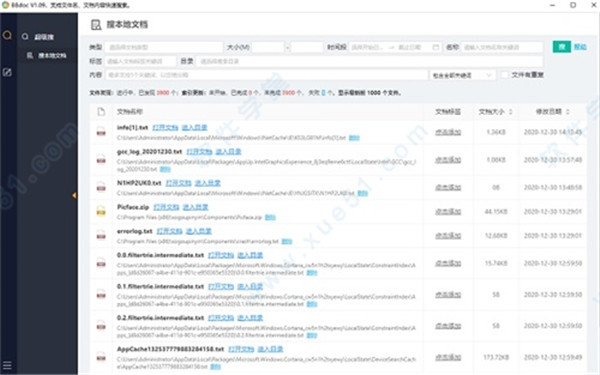600x375 pixels.
Task: Open the search section in the left rail
Action: [7, 35]
